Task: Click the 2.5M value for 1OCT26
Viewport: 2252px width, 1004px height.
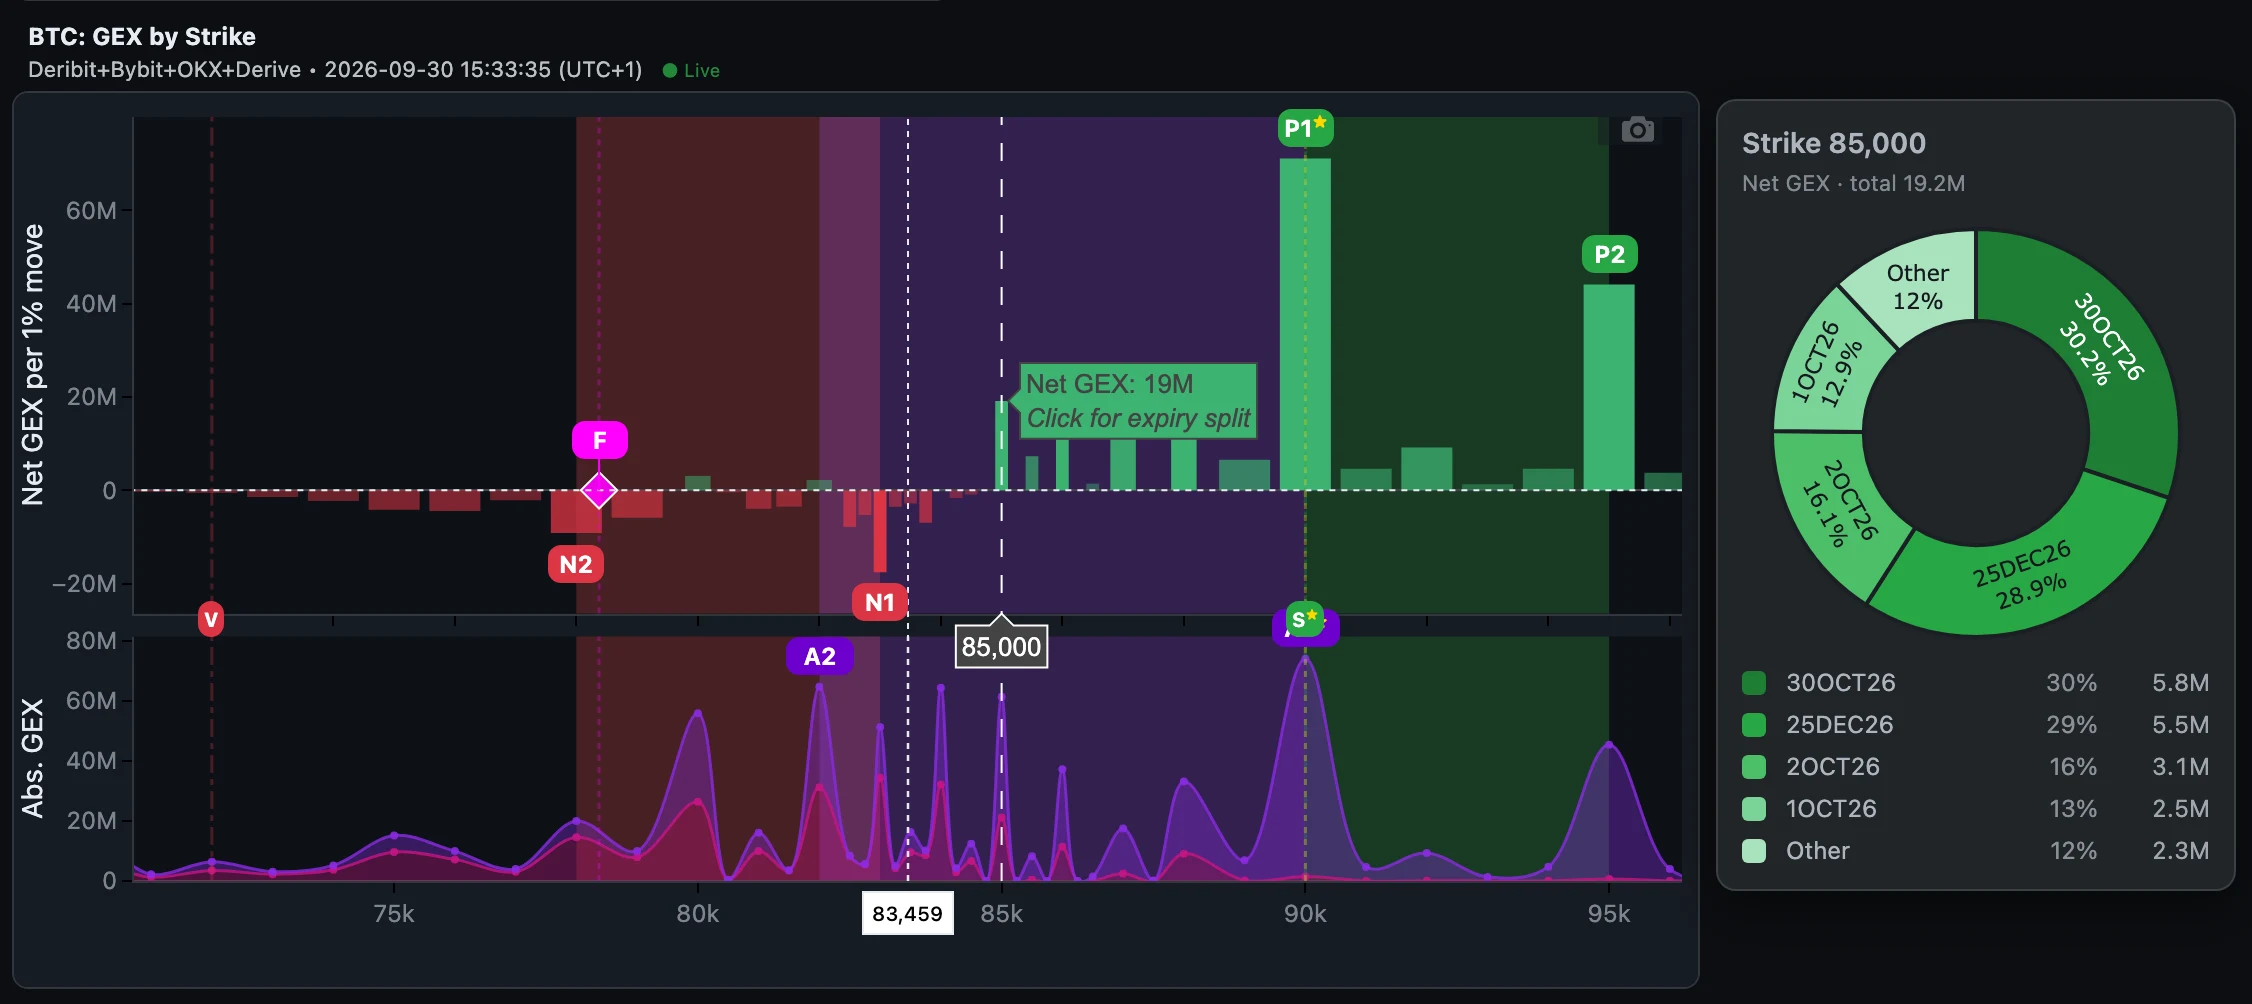Action: coord(2180,809)
